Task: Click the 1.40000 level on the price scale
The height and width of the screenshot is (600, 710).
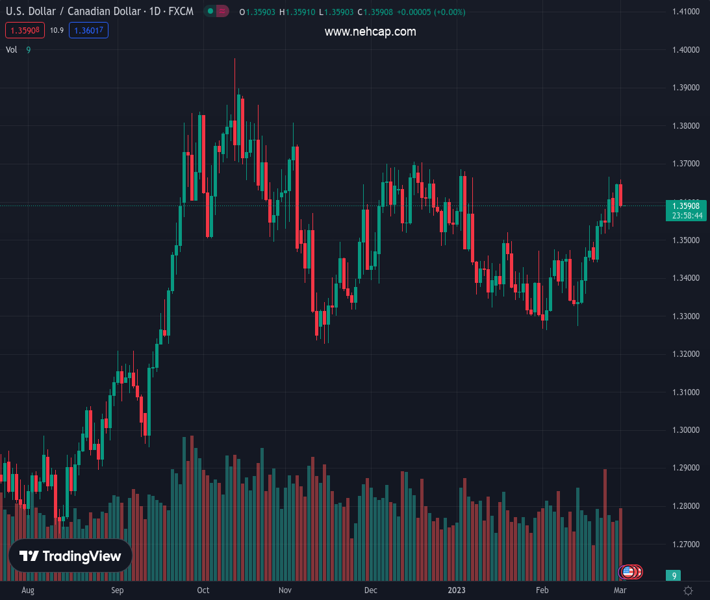Action: pos(685,50)
